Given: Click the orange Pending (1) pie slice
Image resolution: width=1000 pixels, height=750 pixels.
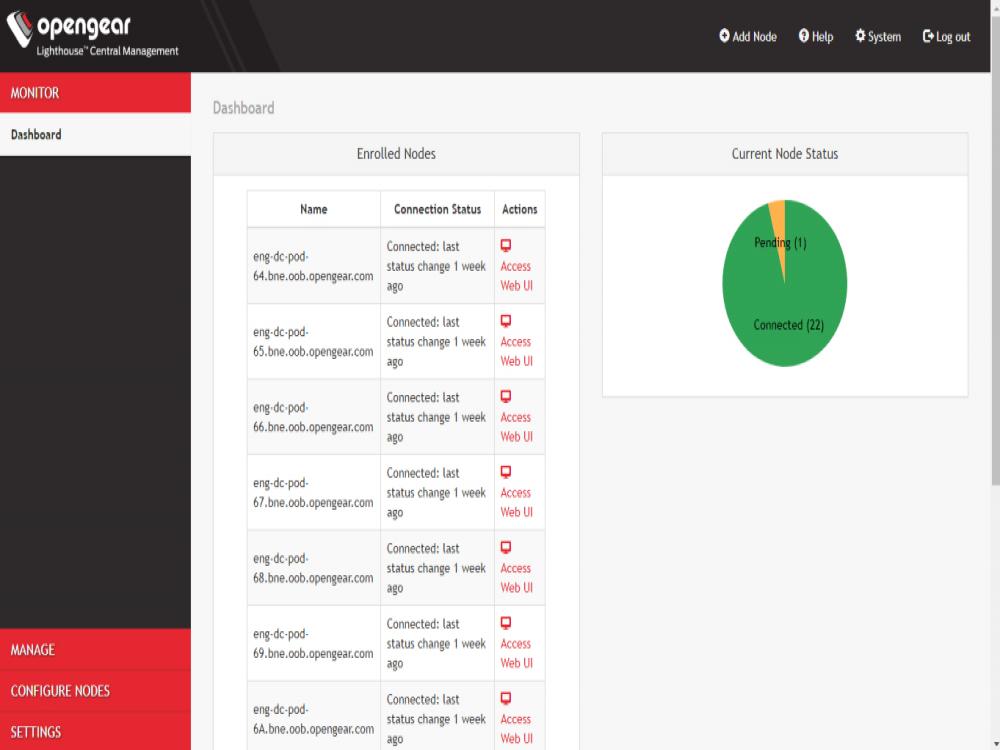Looking at the screenshot, I should [x=779, y=223].
